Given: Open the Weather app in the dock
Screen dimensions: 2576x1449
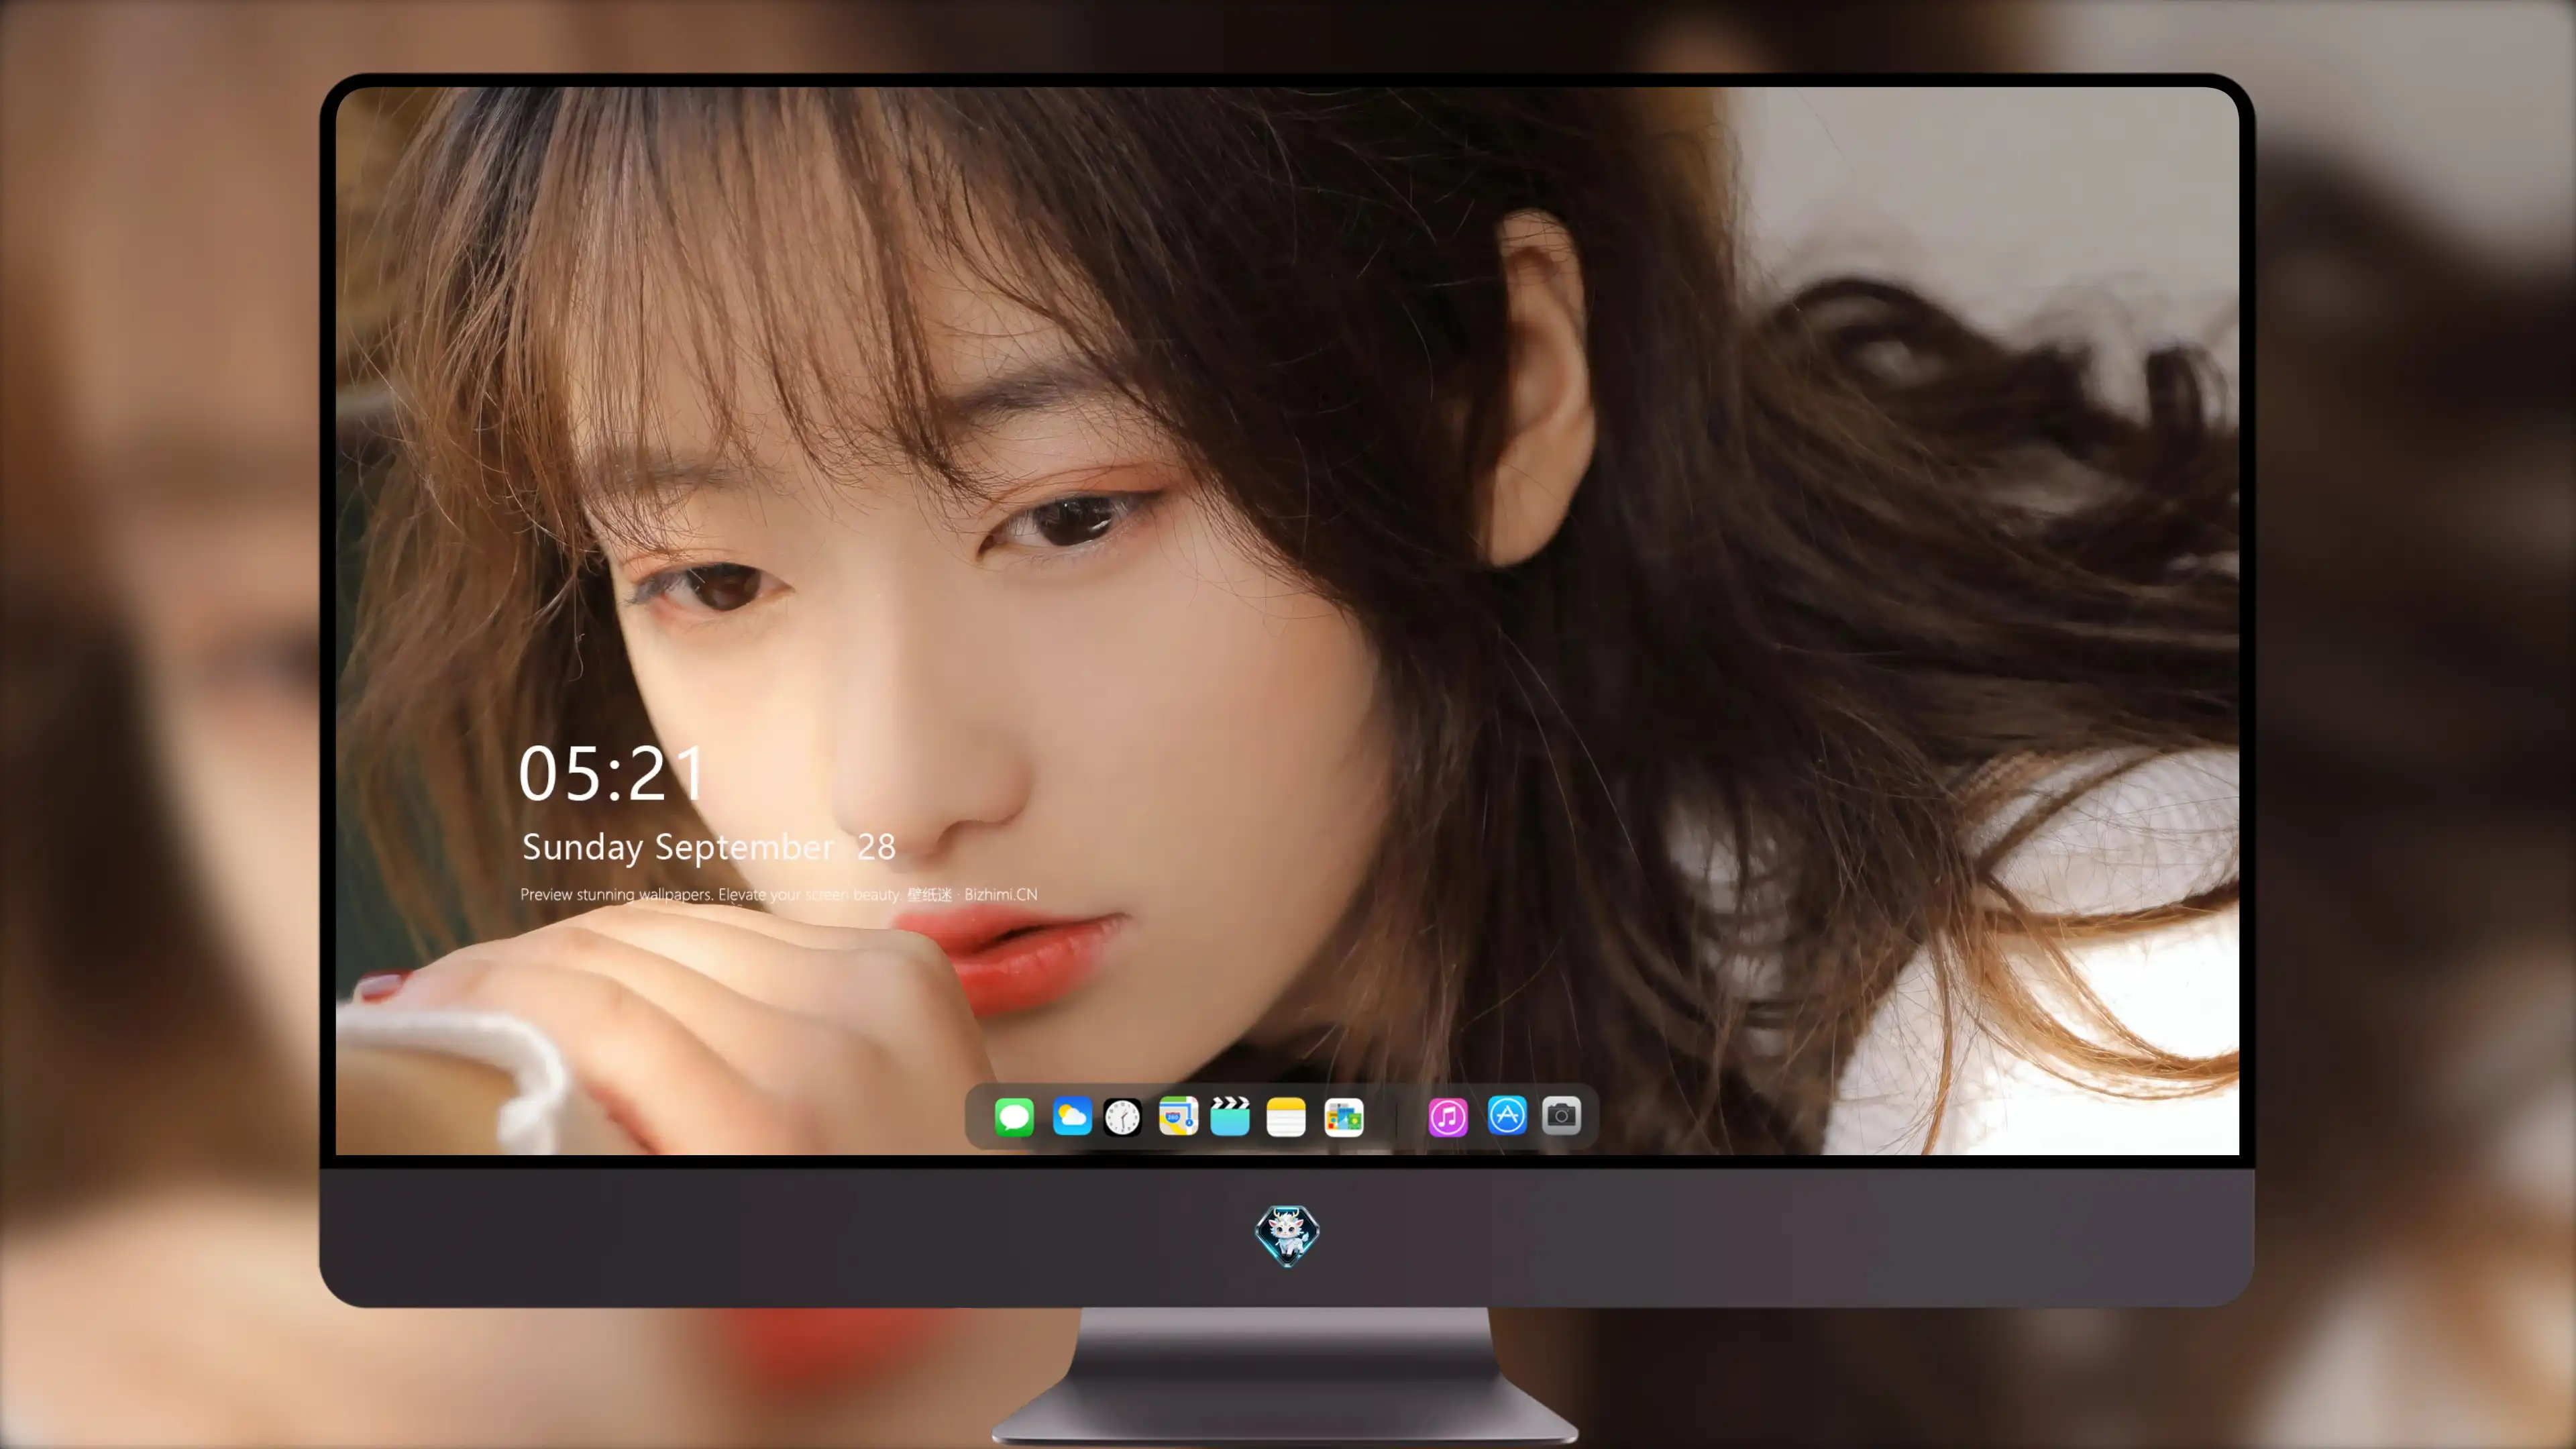Looking at the screenshot, I should [x=1071, y=1117].
